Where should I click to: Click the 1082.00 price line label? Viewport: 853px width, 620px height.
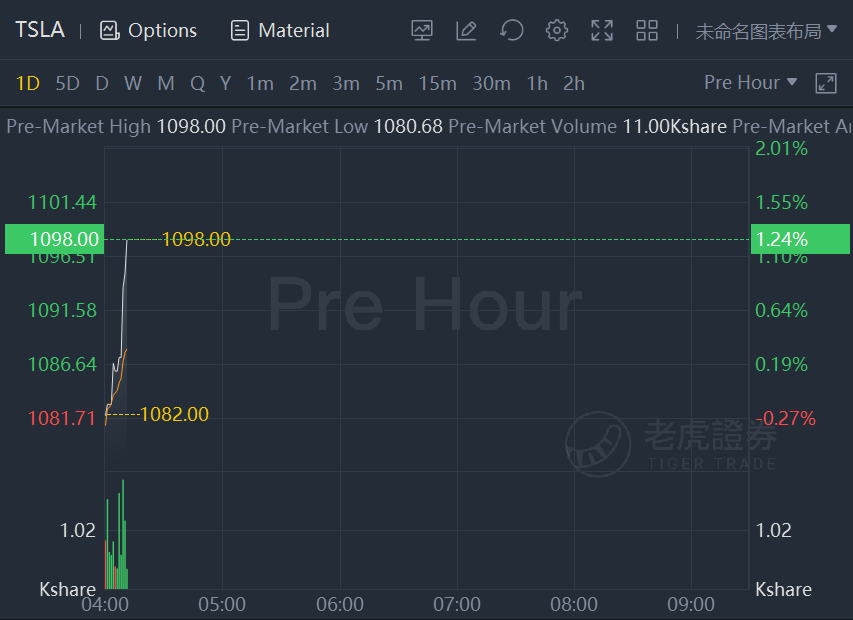tap(174, 414)
